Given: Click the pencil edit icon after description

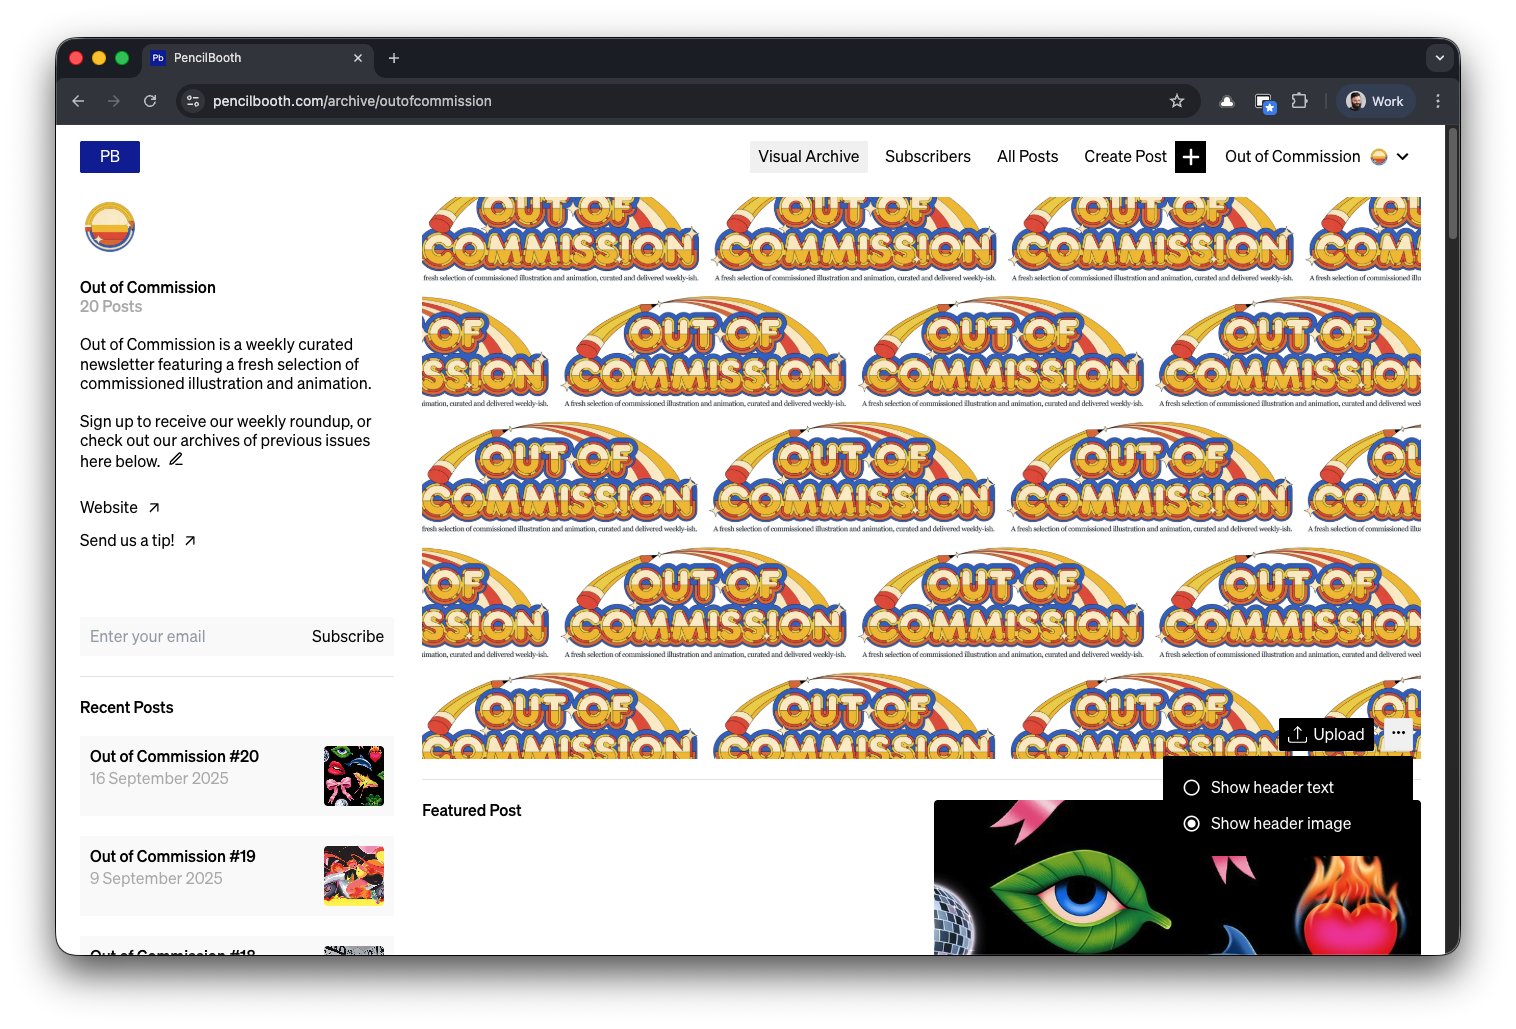Looking at the screenshot, I should (x=176, y=460).
